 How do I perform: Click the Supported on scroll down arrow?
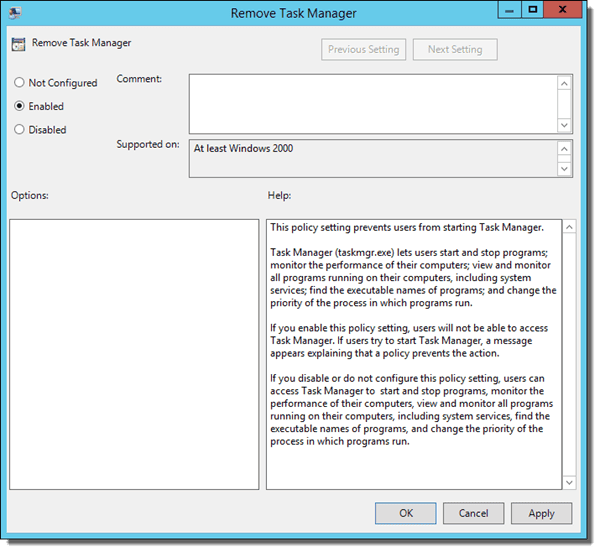(564, 169)
